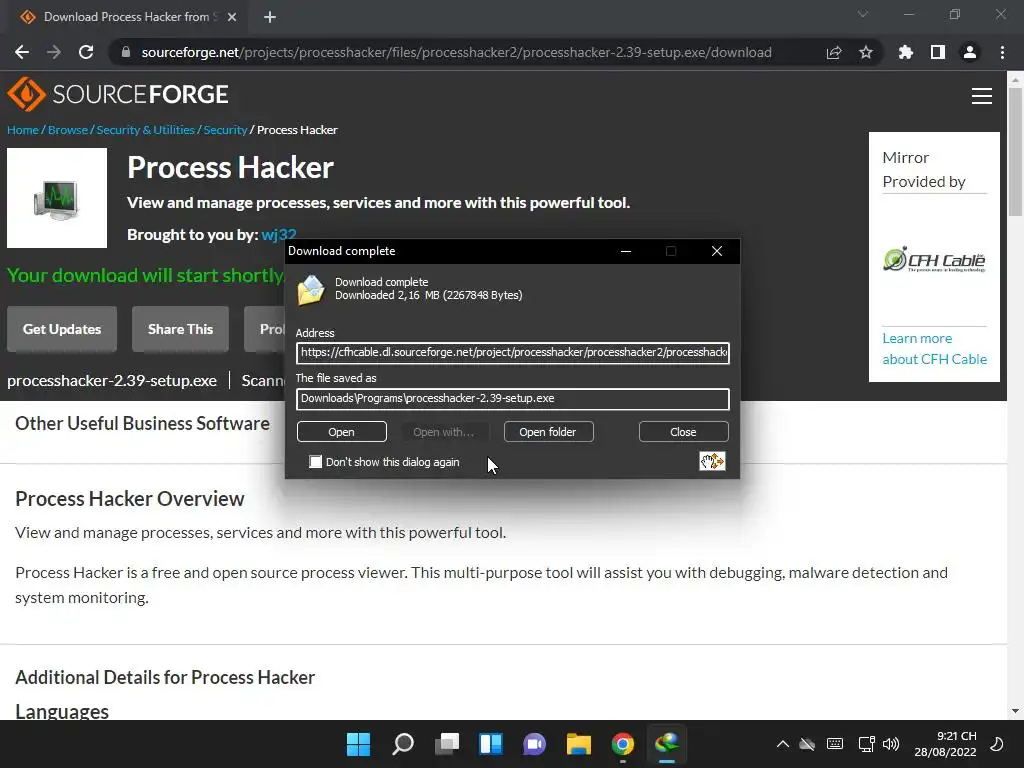Click Learn more about CFH Cable link
This screenshot has height=768, width=1024.
point(935,349)
